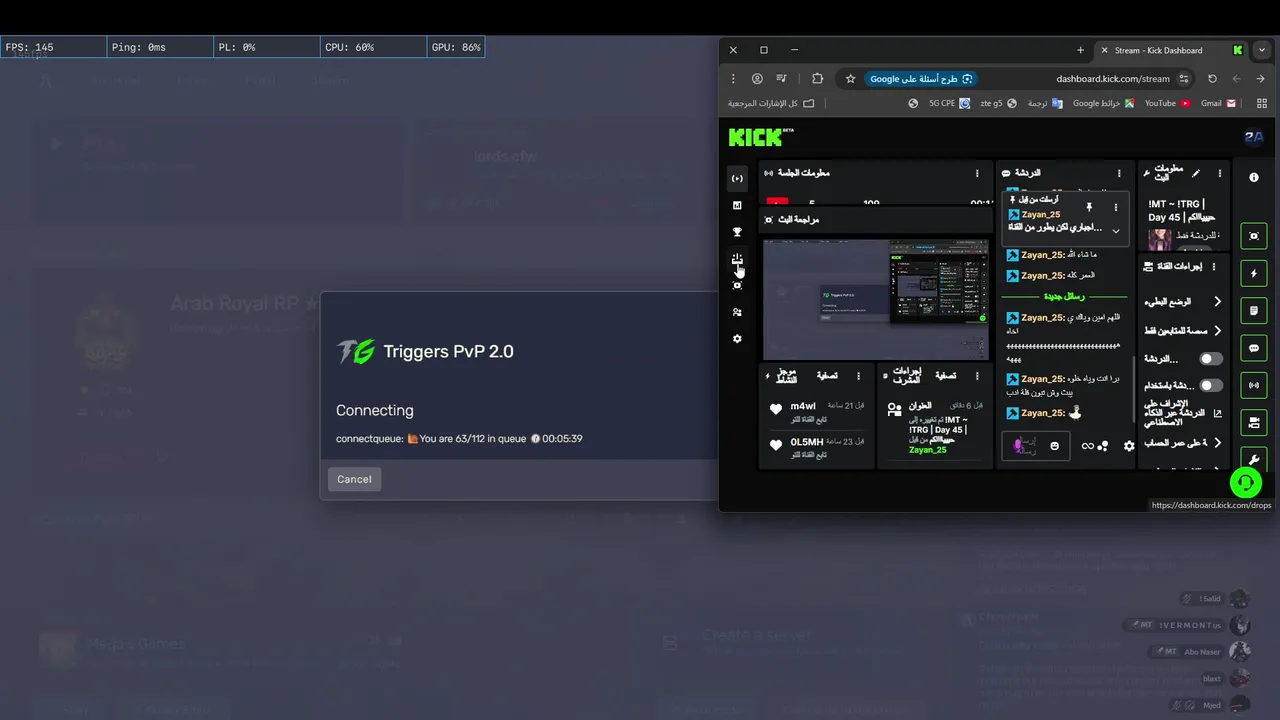Open the clips capture icon in Kick left sidebar
This screenshot has height=720, width=1280.
click(737, 285)
